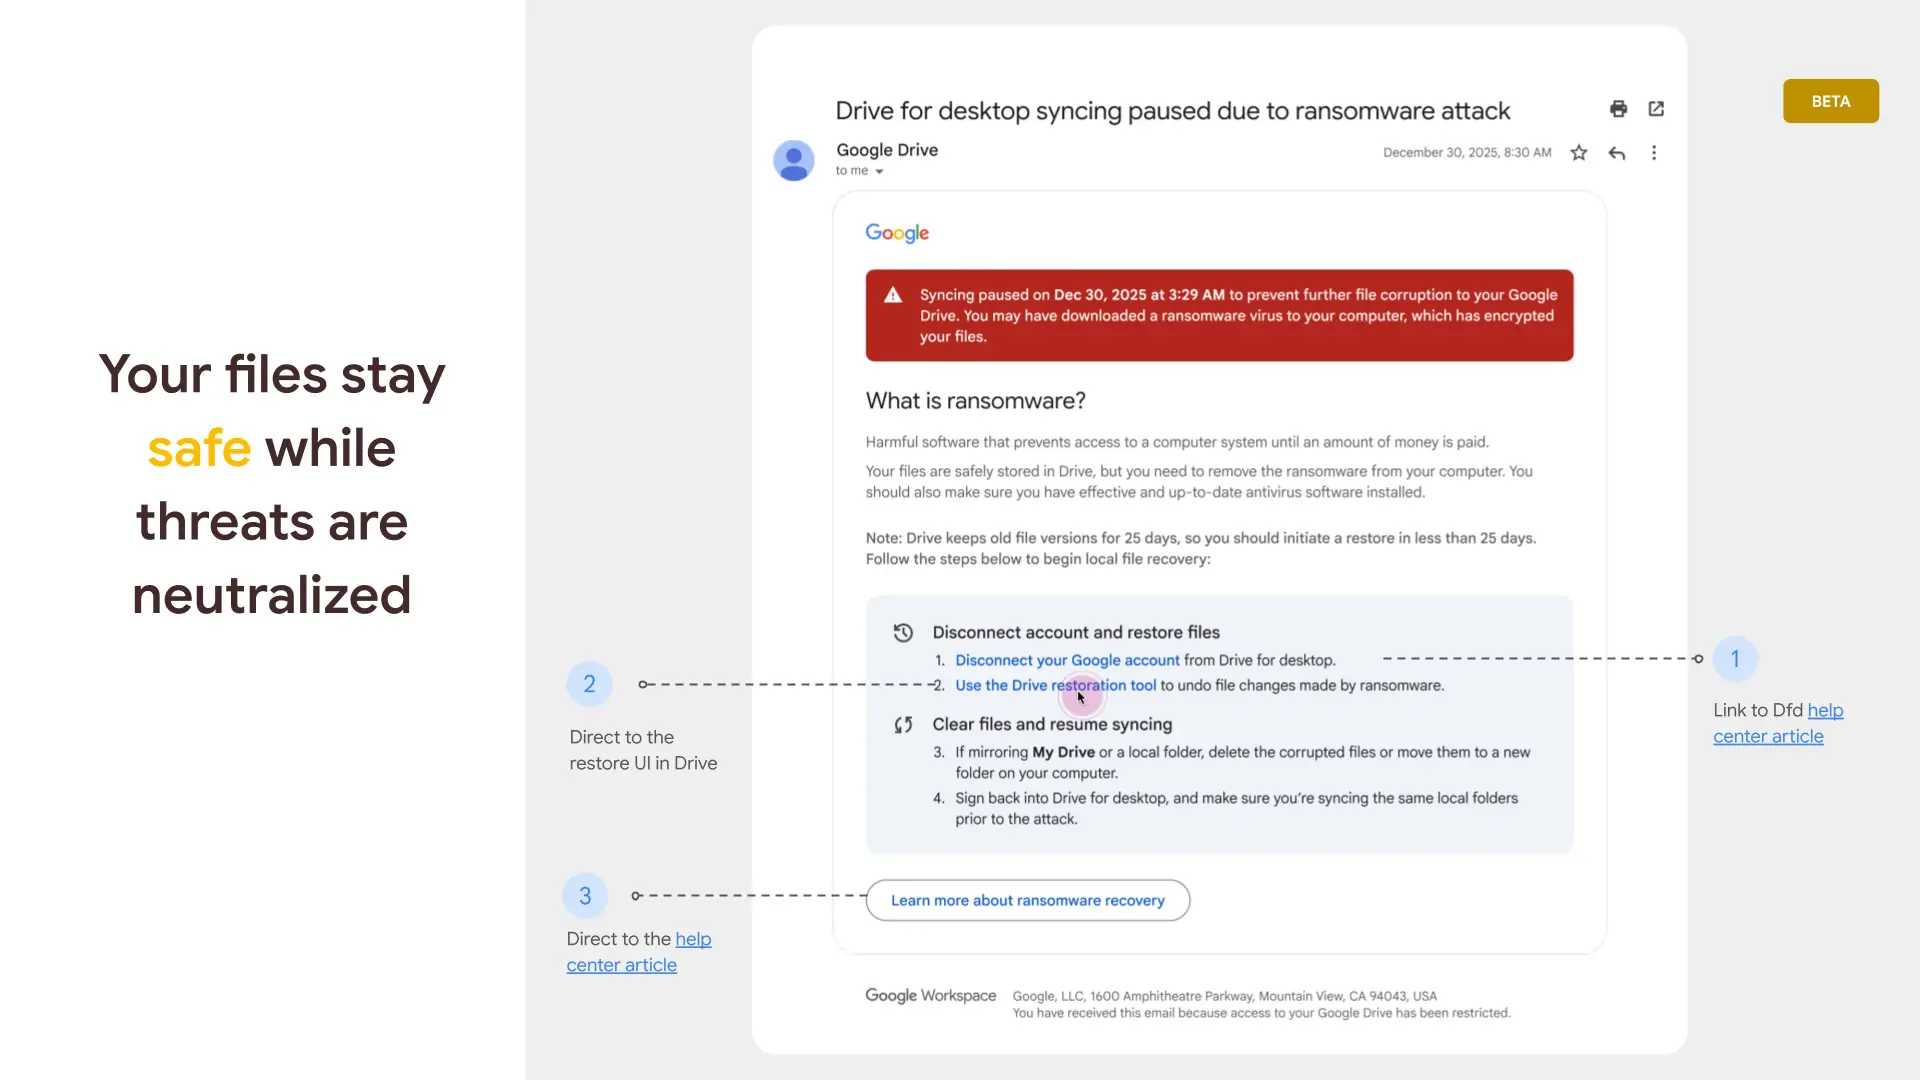
Task: Open the three-dot more options menu
Action: point(1654,153)
